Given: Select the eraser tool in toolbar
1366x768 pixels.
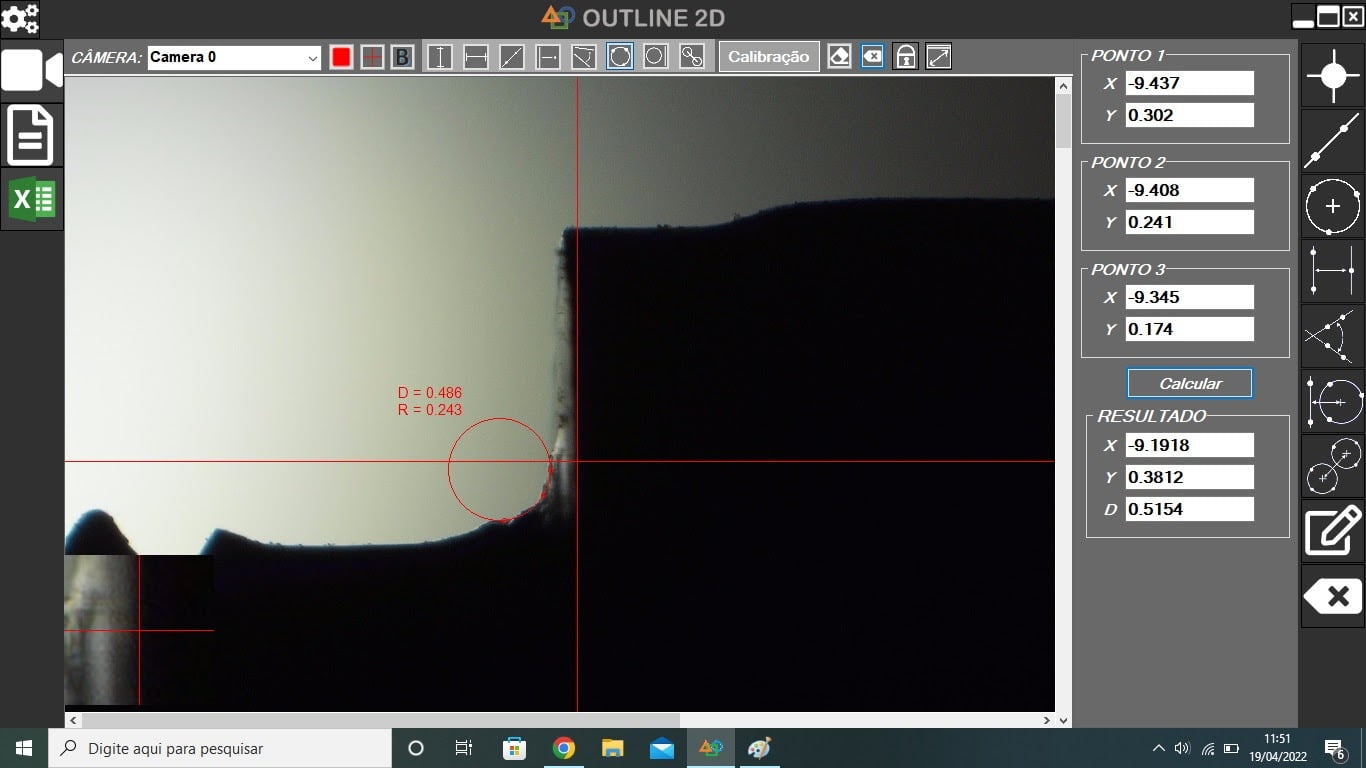Looking at the screenshot, I should point(840,57).
